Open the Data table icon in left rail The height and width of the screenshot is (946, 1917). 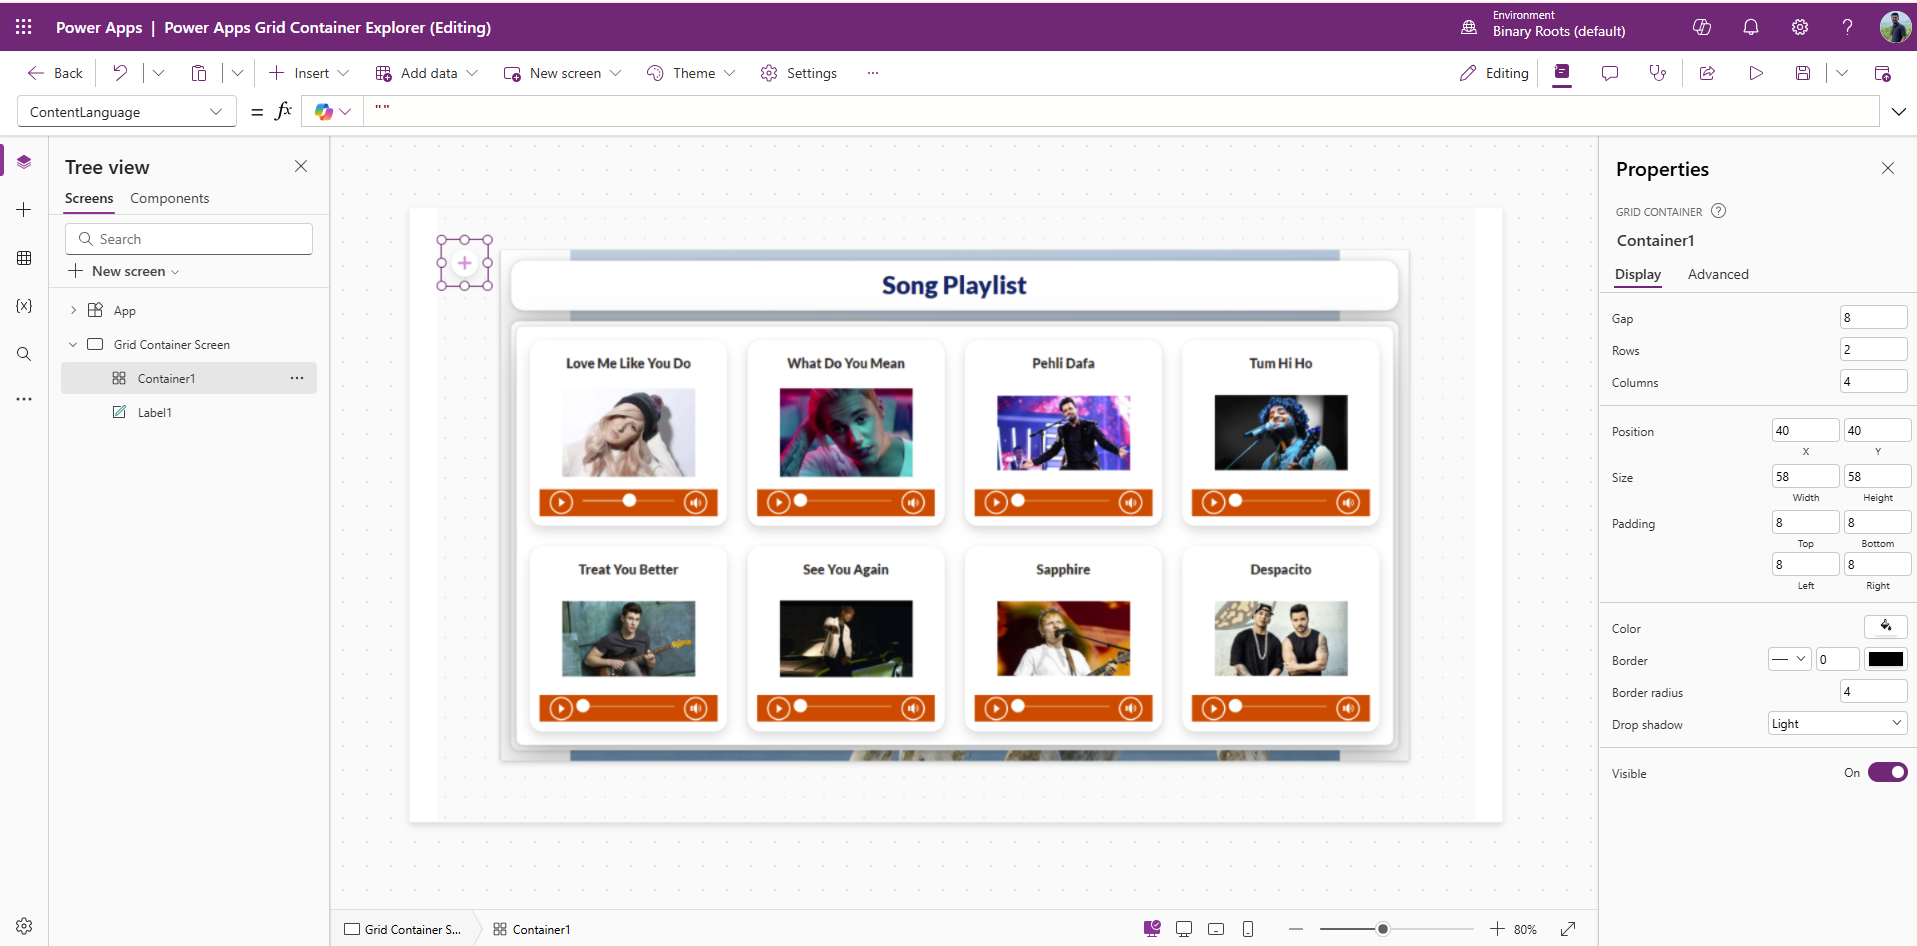point(24,258)
